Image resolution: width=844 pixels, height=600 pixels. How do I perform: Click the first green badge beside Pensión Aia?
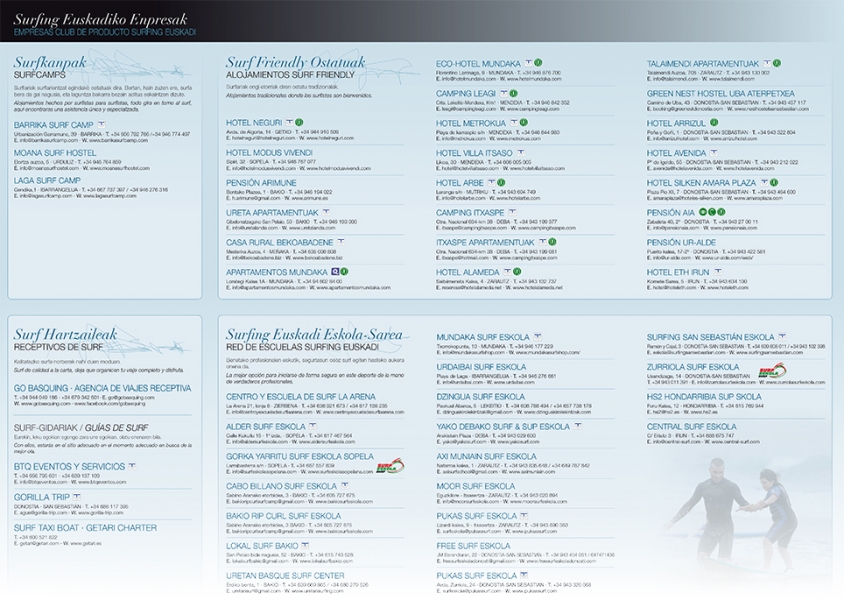coord(702,212)
